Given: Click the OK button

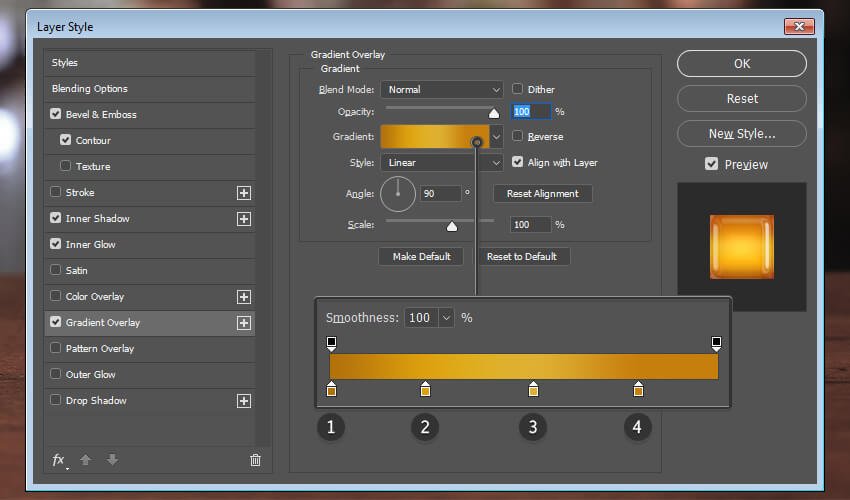Looking at the screenshot, I should pos(742,64).
